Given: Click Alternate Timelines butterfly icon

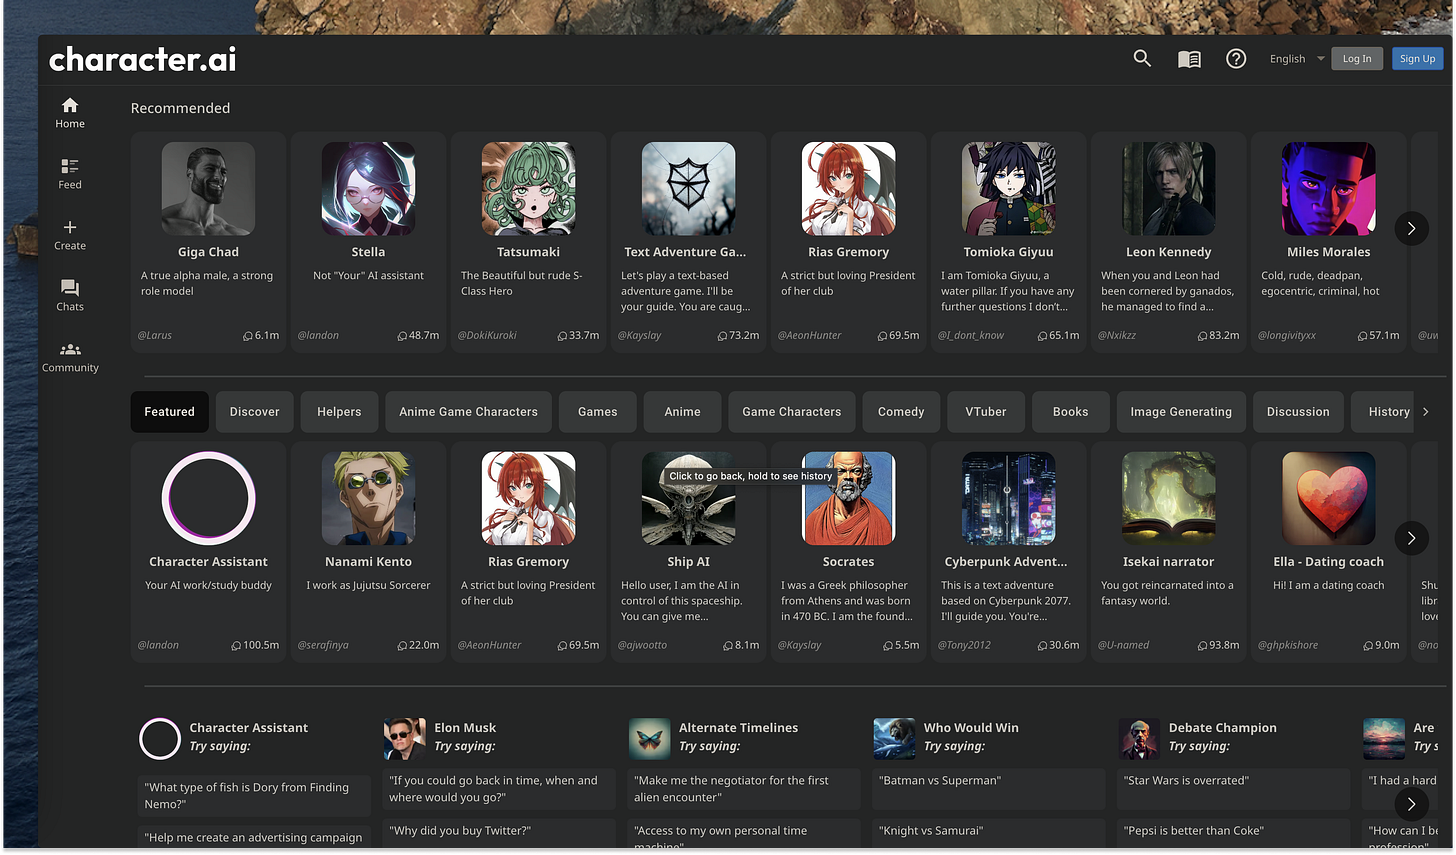Looking at the screenshot, I should [649, 739].
